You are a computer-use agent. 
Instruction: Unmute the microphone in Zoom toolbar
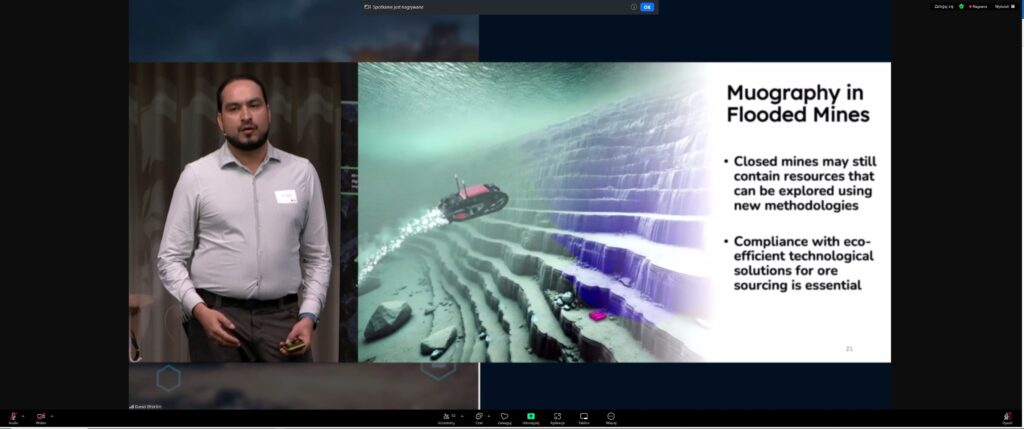coord(13,416)
